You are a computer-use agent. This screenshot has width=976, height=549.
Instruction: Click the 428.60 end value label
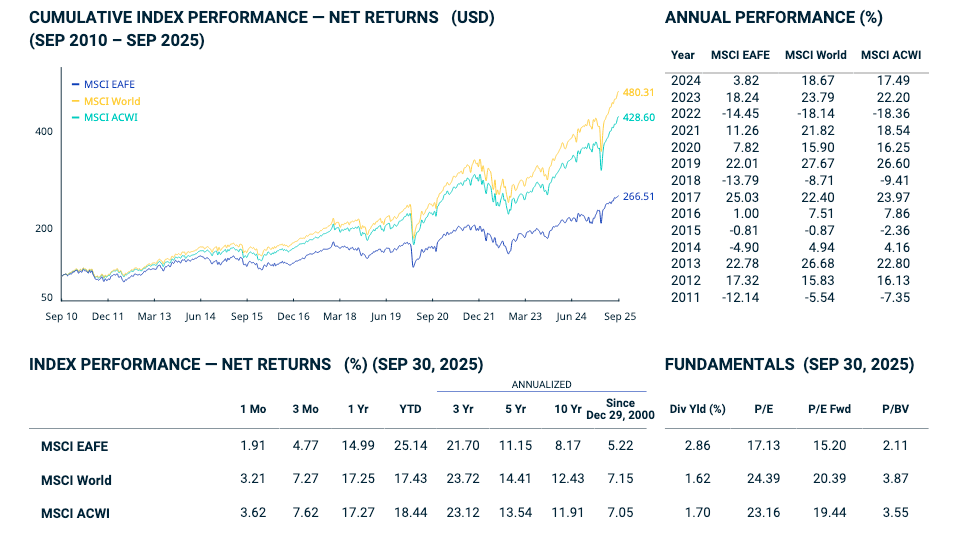638,117
